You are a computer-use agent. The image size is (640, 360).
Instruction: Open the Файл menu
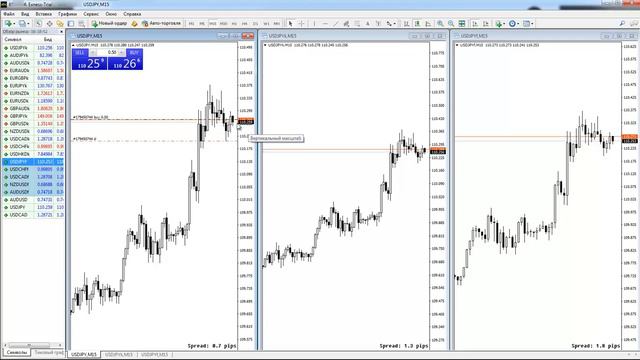point(9,14)
